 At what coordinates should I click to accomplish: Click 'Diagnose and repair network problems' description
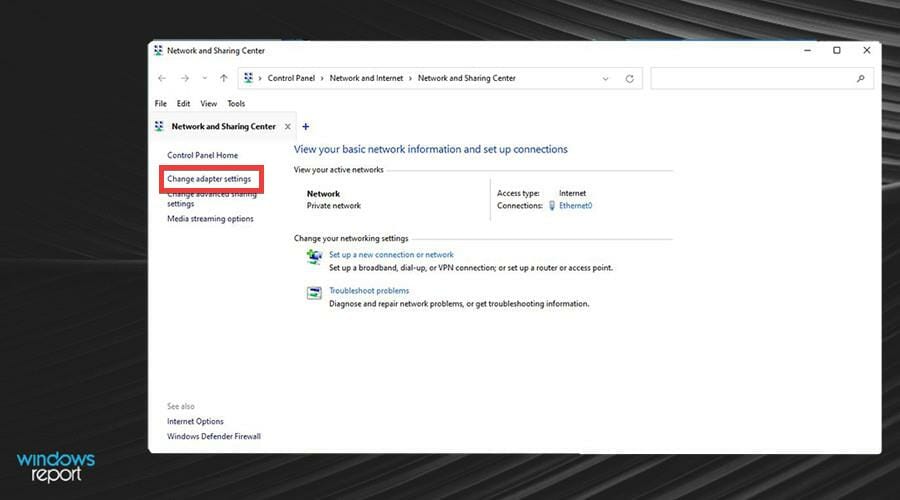pyautogui.click(x=459, y=304)
